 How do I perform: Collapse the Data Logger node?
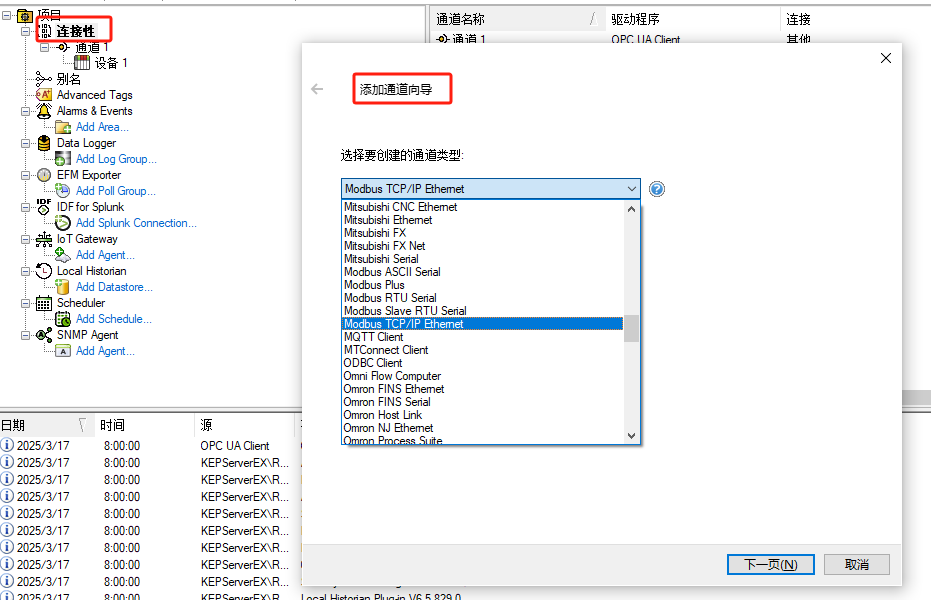pos(26,143)
